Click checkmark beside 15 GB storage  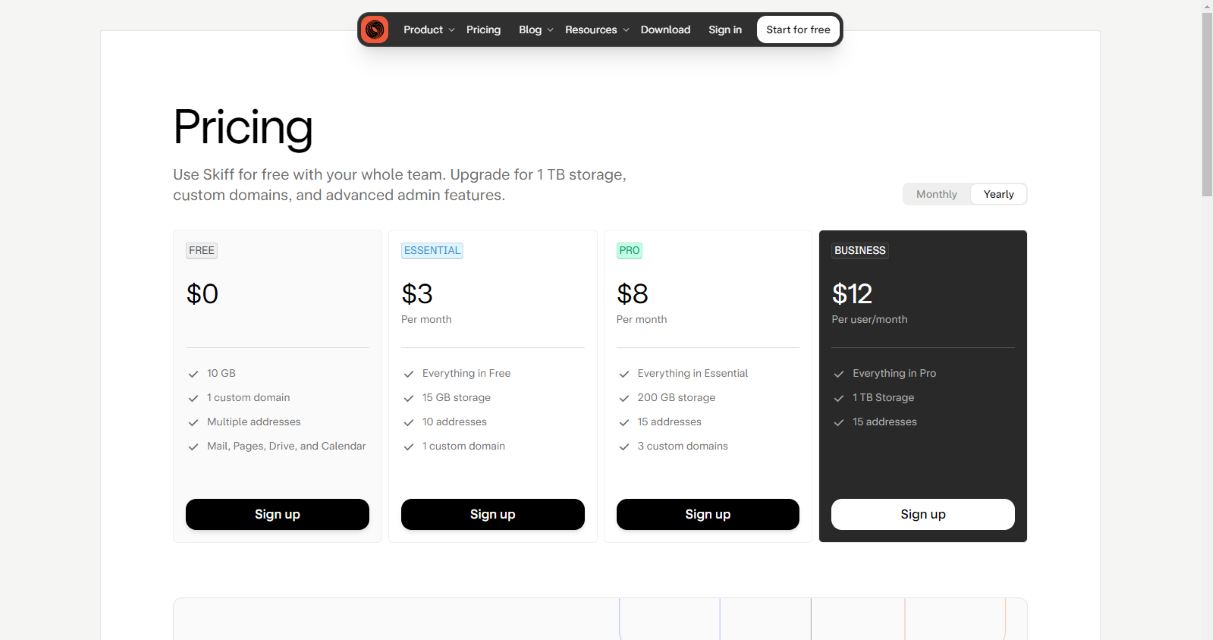[409, 398]
